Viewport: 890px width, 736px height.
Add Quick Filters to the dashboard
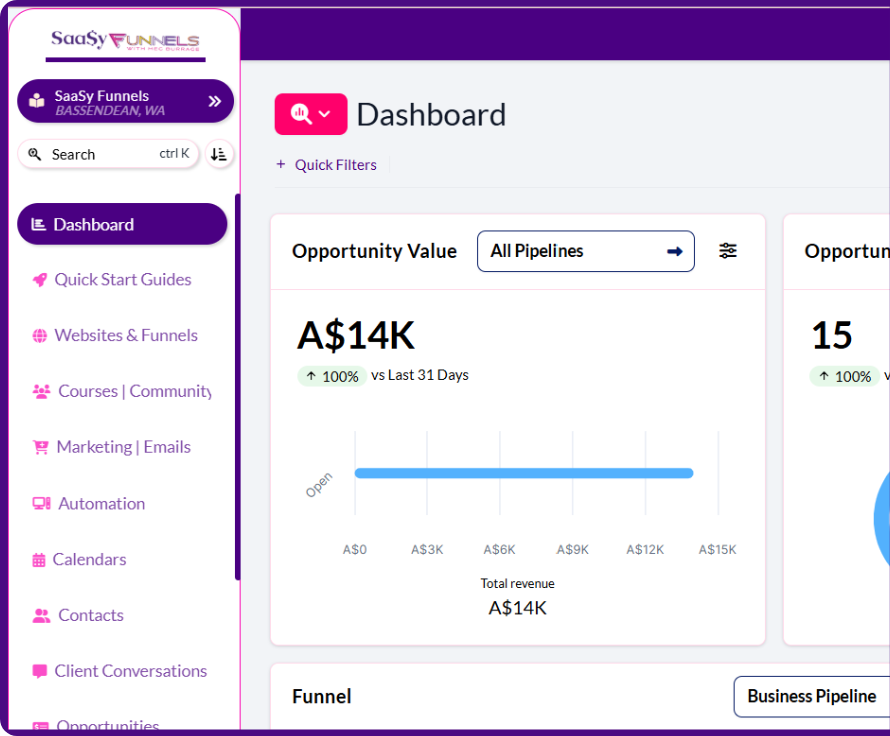326,165
